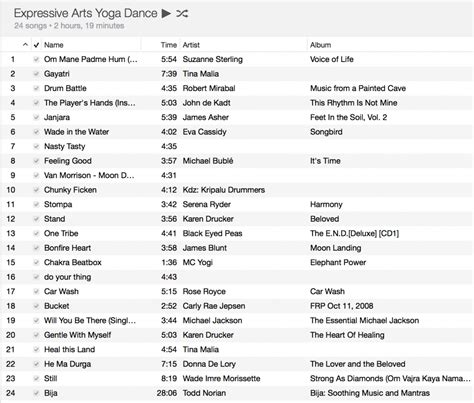Click album Feet In the Soil, Vol. 2
Screen dimensions: 474x403
[348, 117]
